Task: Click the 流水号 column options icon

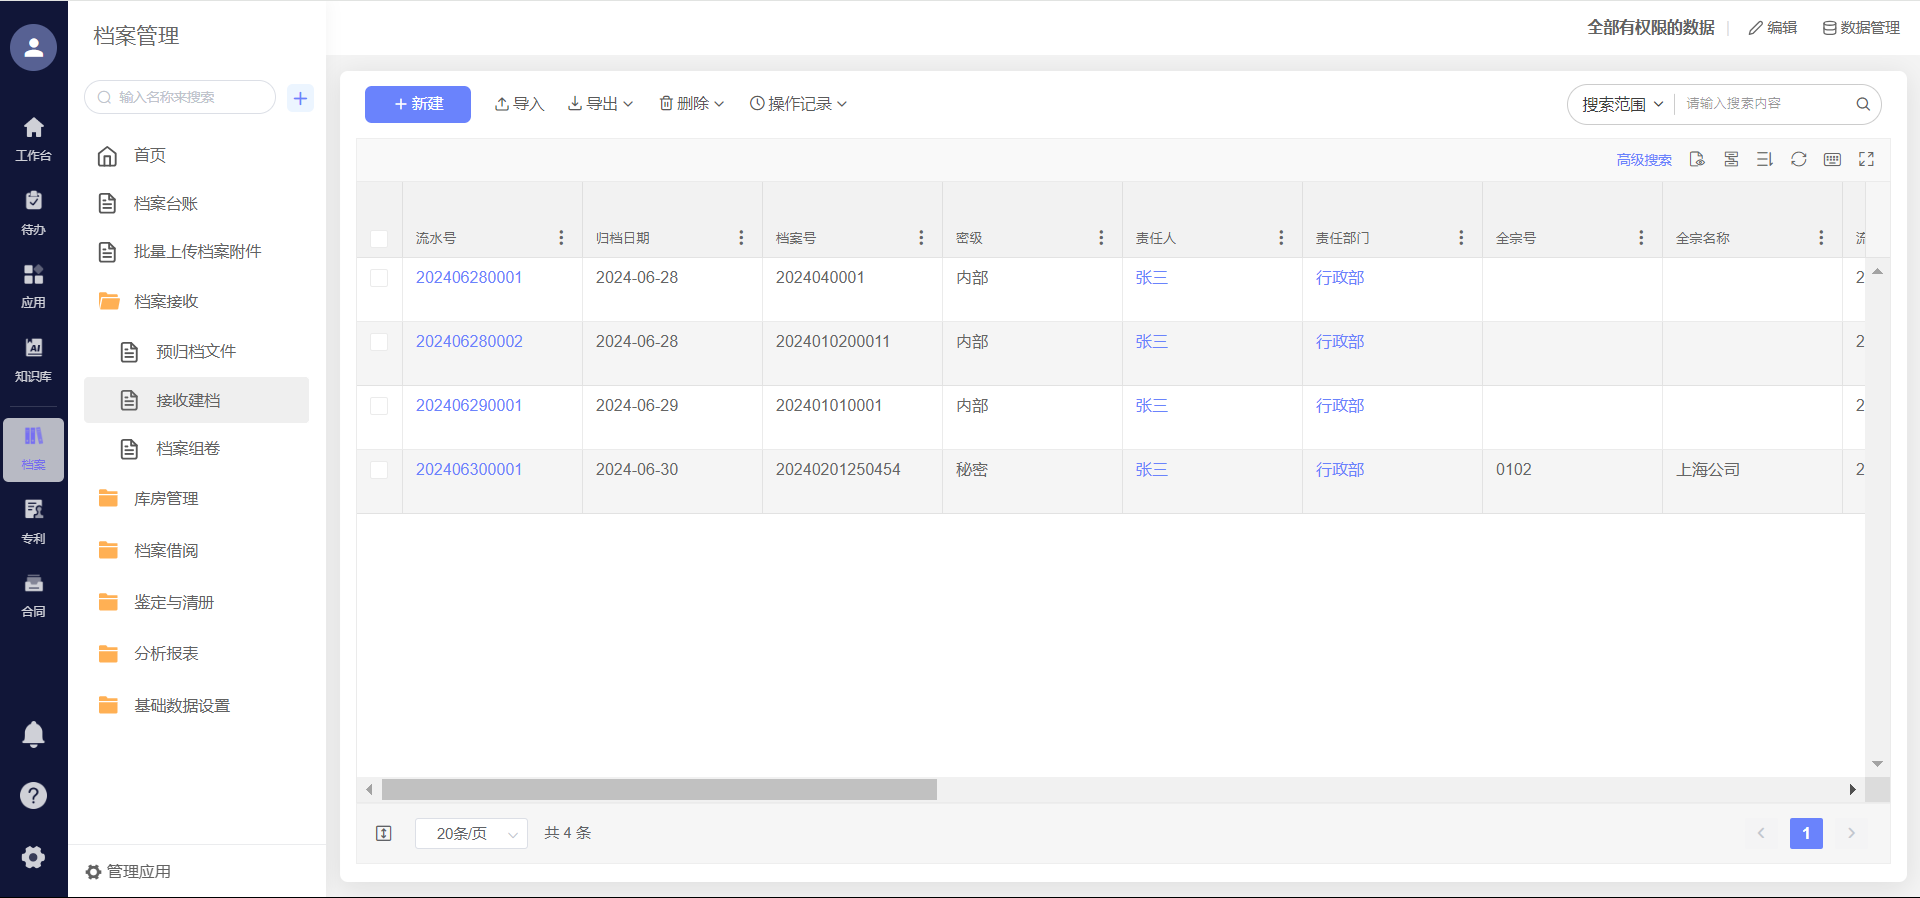Action: (561, 238)
